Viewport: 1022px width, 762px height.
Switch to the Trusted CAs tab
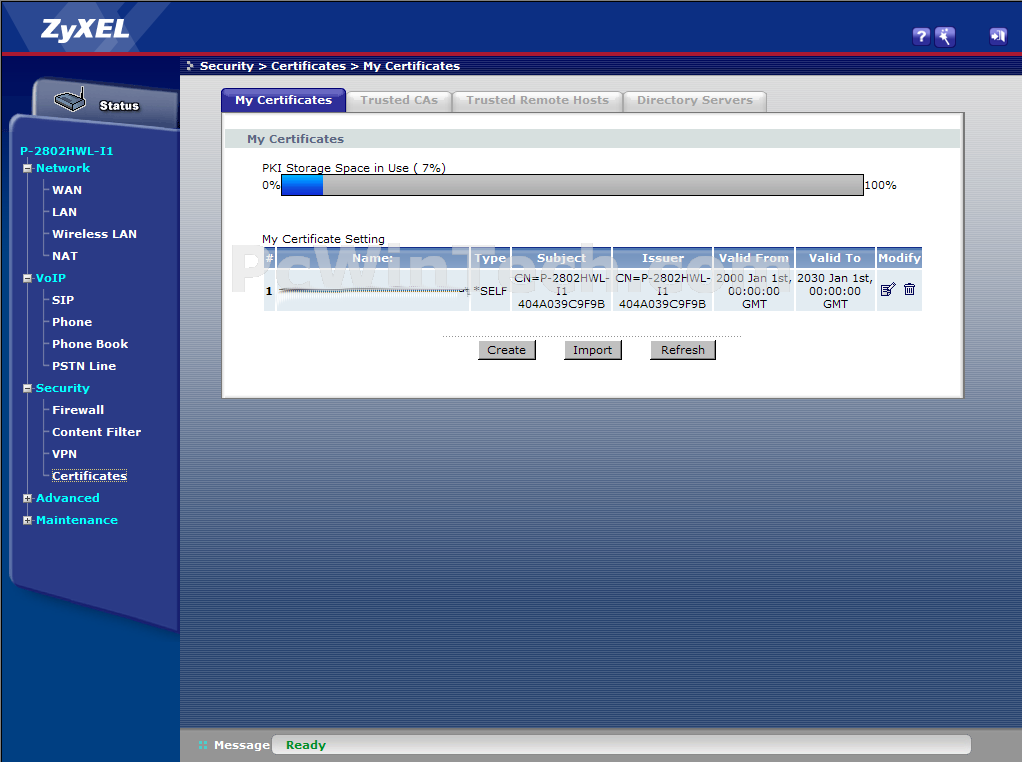(399, 100)
